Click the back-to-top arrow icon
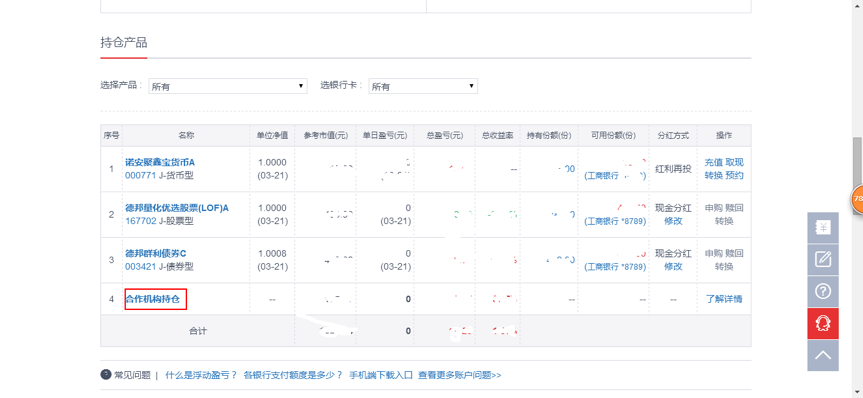863x398 pixels. (823, 355)
